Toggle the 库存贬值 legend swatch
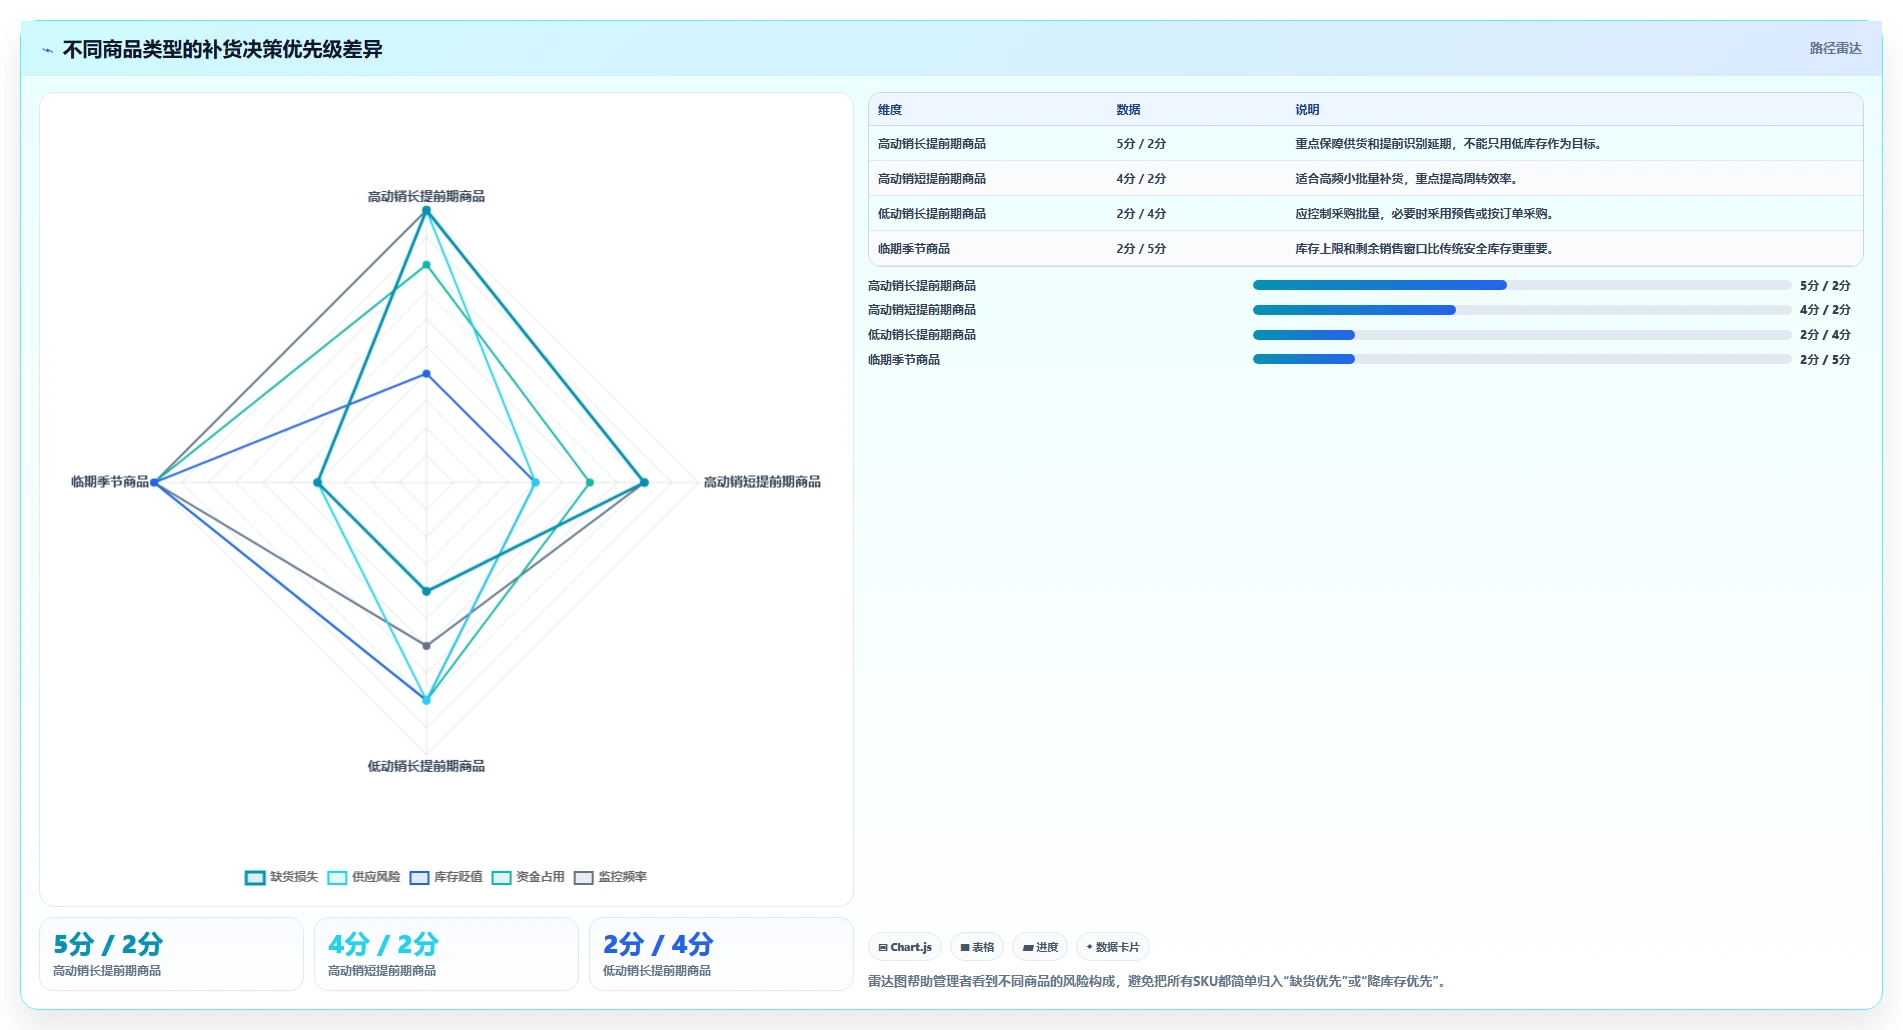 (419, 877)
